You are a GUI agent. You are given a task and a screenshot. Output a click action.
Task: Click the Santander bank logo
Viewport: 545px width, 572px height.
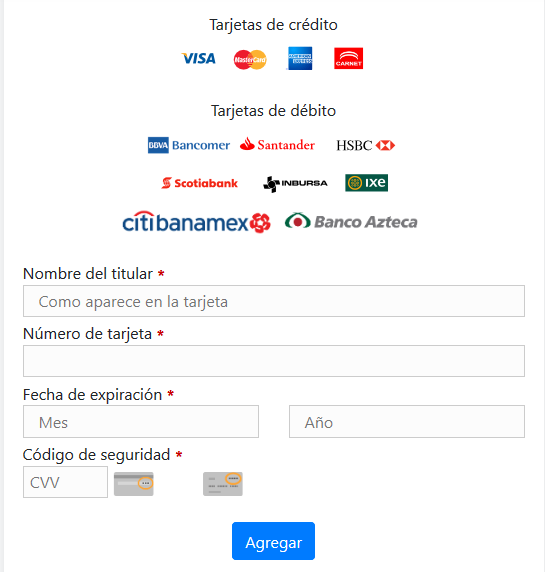pyautogui.click(x=277, y=144)
